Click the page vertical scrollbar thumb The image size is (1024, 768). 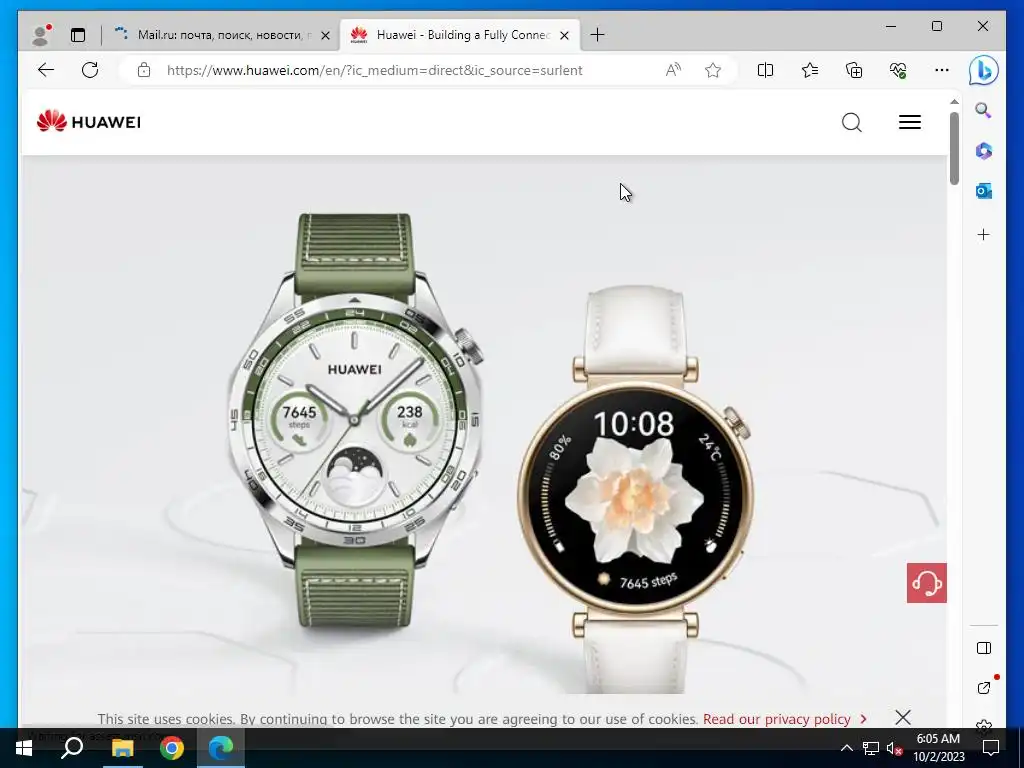954,148
